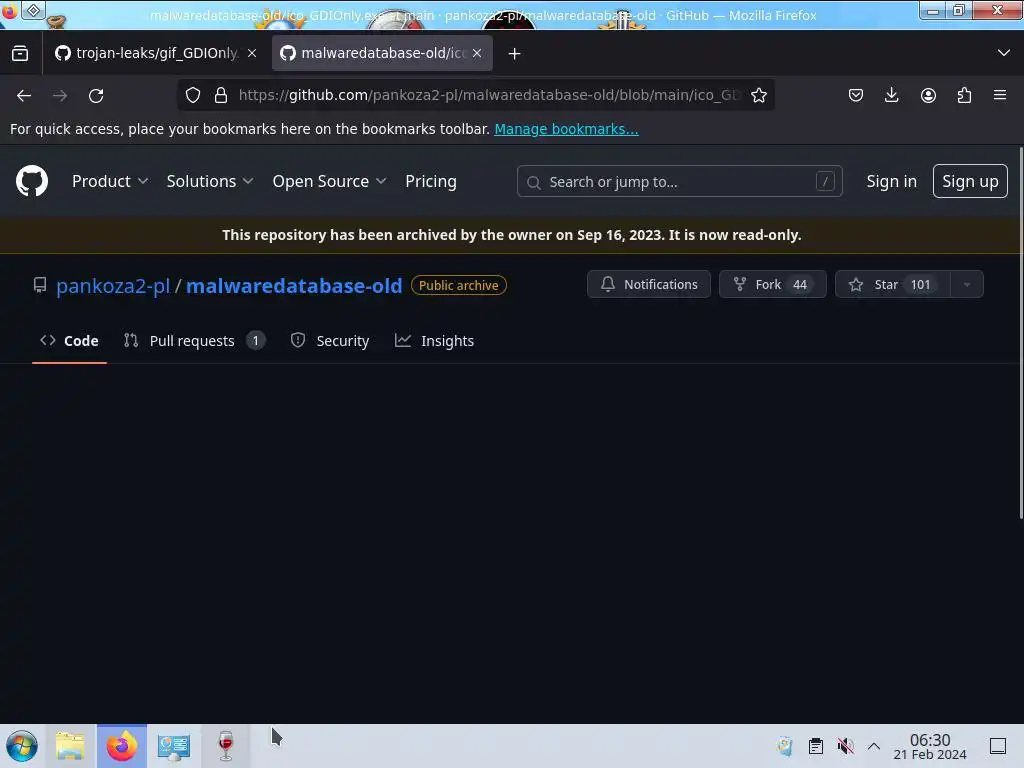This screenshot has height=768, width=1024.
Task: Open Manage bookmarks link
Action: 566,129
